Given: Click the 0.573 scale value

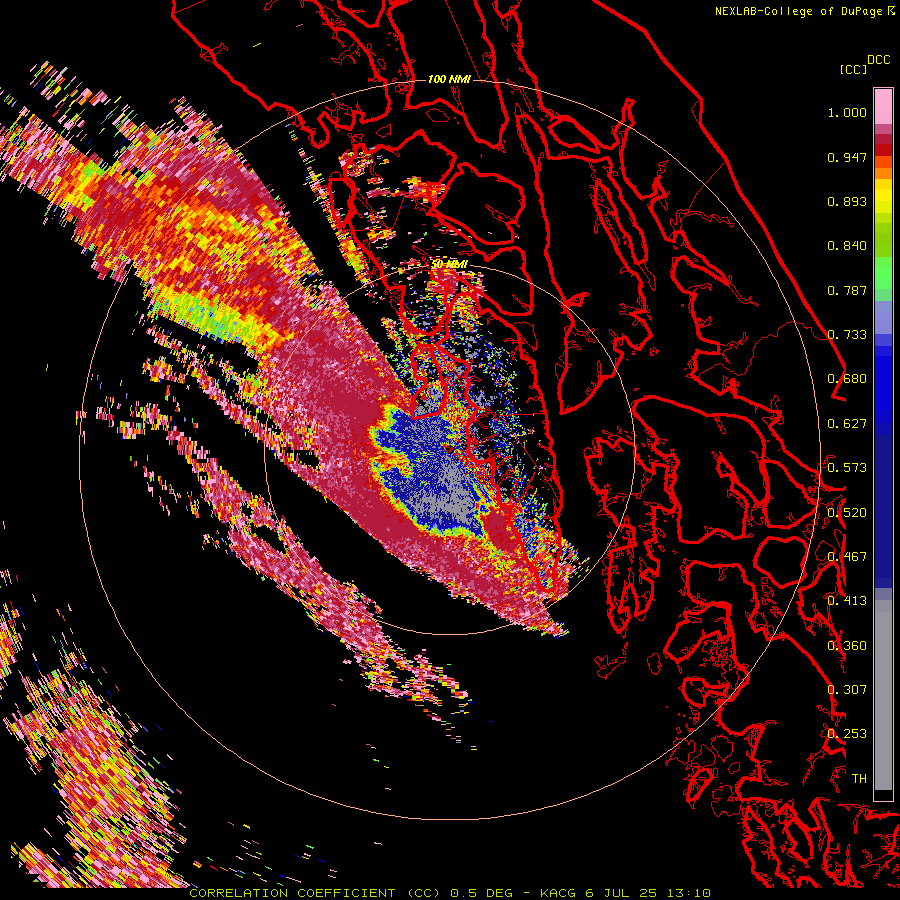Looking at the screenshot, I should pyautogui.click(x=847, y=468).
